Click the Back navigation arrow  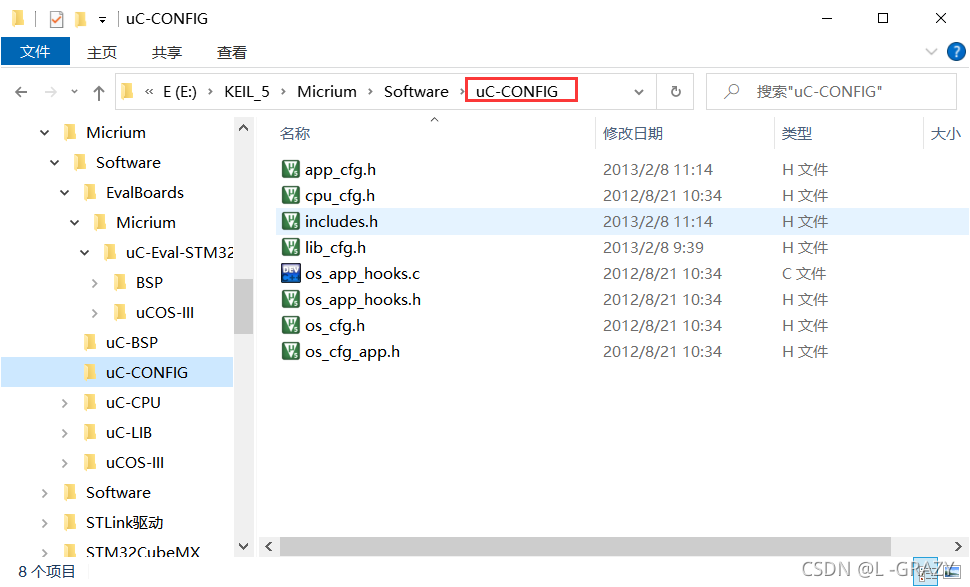coord(21,92)
